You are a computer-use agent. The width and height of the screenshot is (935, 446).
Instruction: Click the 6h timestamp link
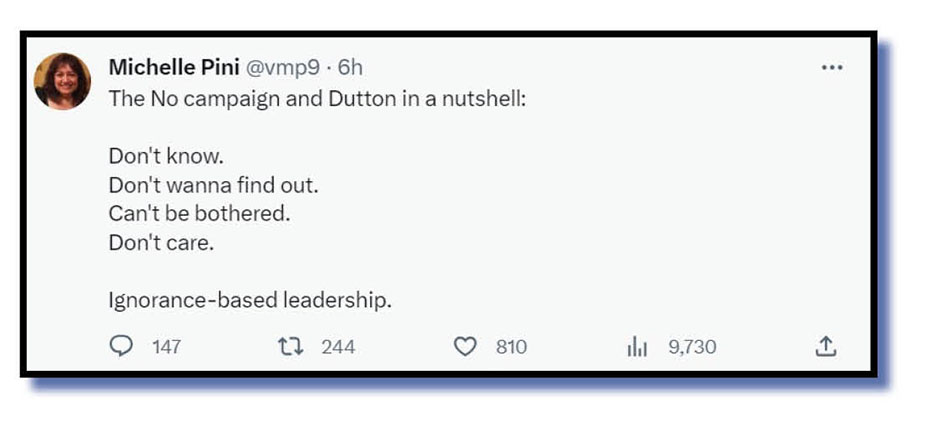[349, 67]
